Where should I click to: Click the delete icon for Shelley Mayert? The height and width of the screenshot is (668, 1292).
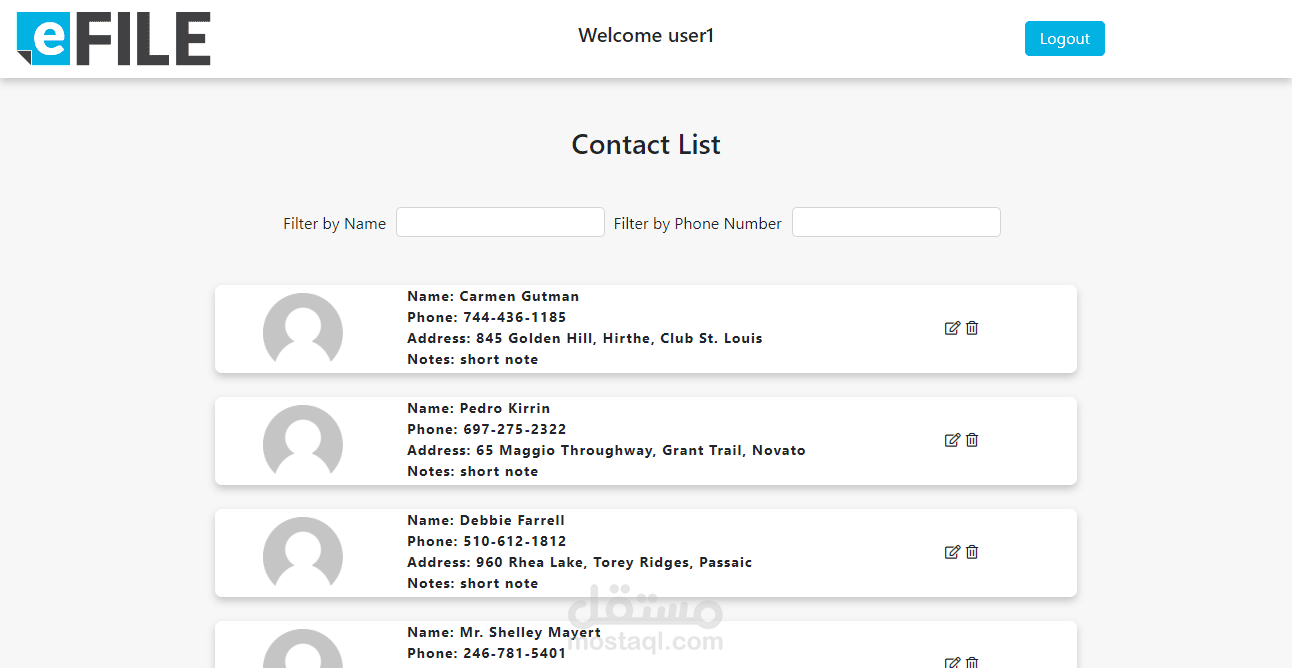coord(972,662)
